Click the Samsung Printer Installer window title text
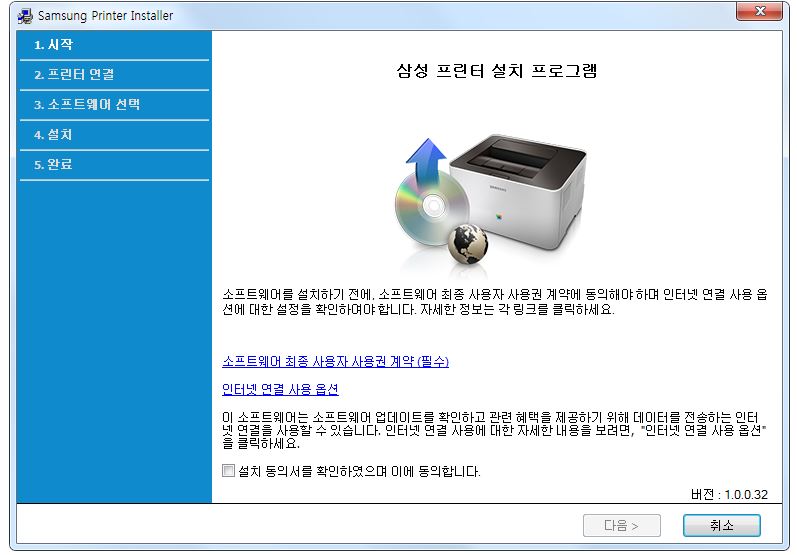The height and width of the screenshot is (555, 797). (x=106, y=16)
